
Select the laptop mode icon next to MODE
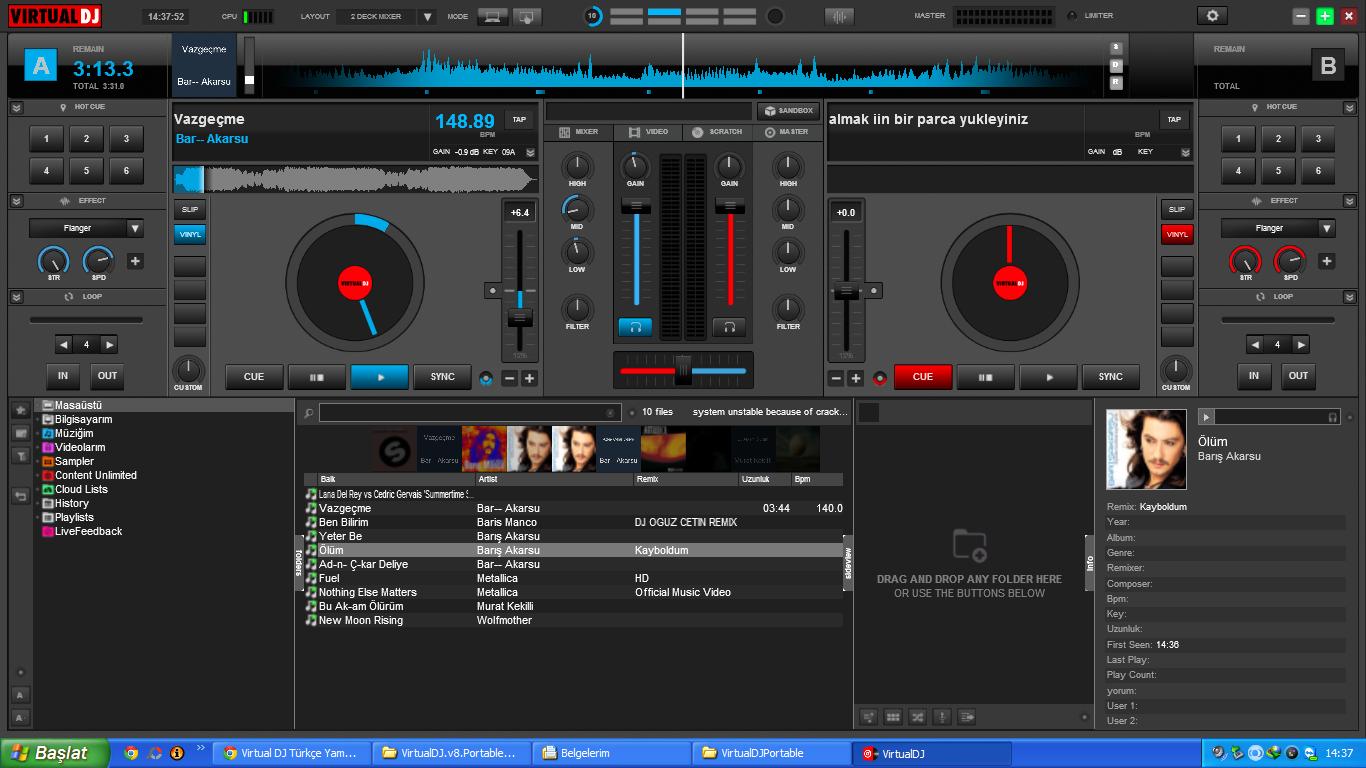click(491, 16)
